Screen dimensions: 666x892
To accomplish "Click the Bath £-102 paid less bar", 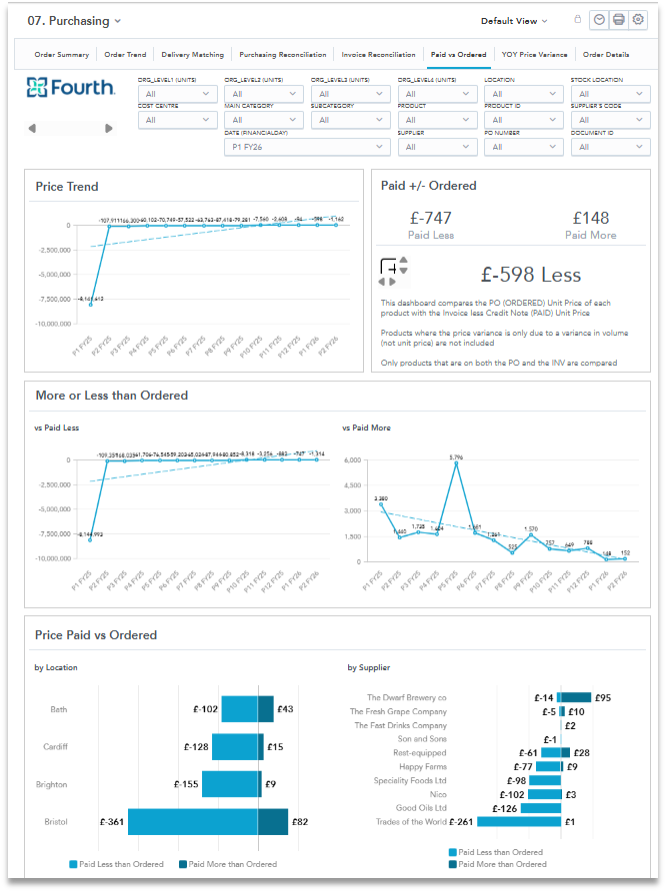I will [x=239, y=709].
